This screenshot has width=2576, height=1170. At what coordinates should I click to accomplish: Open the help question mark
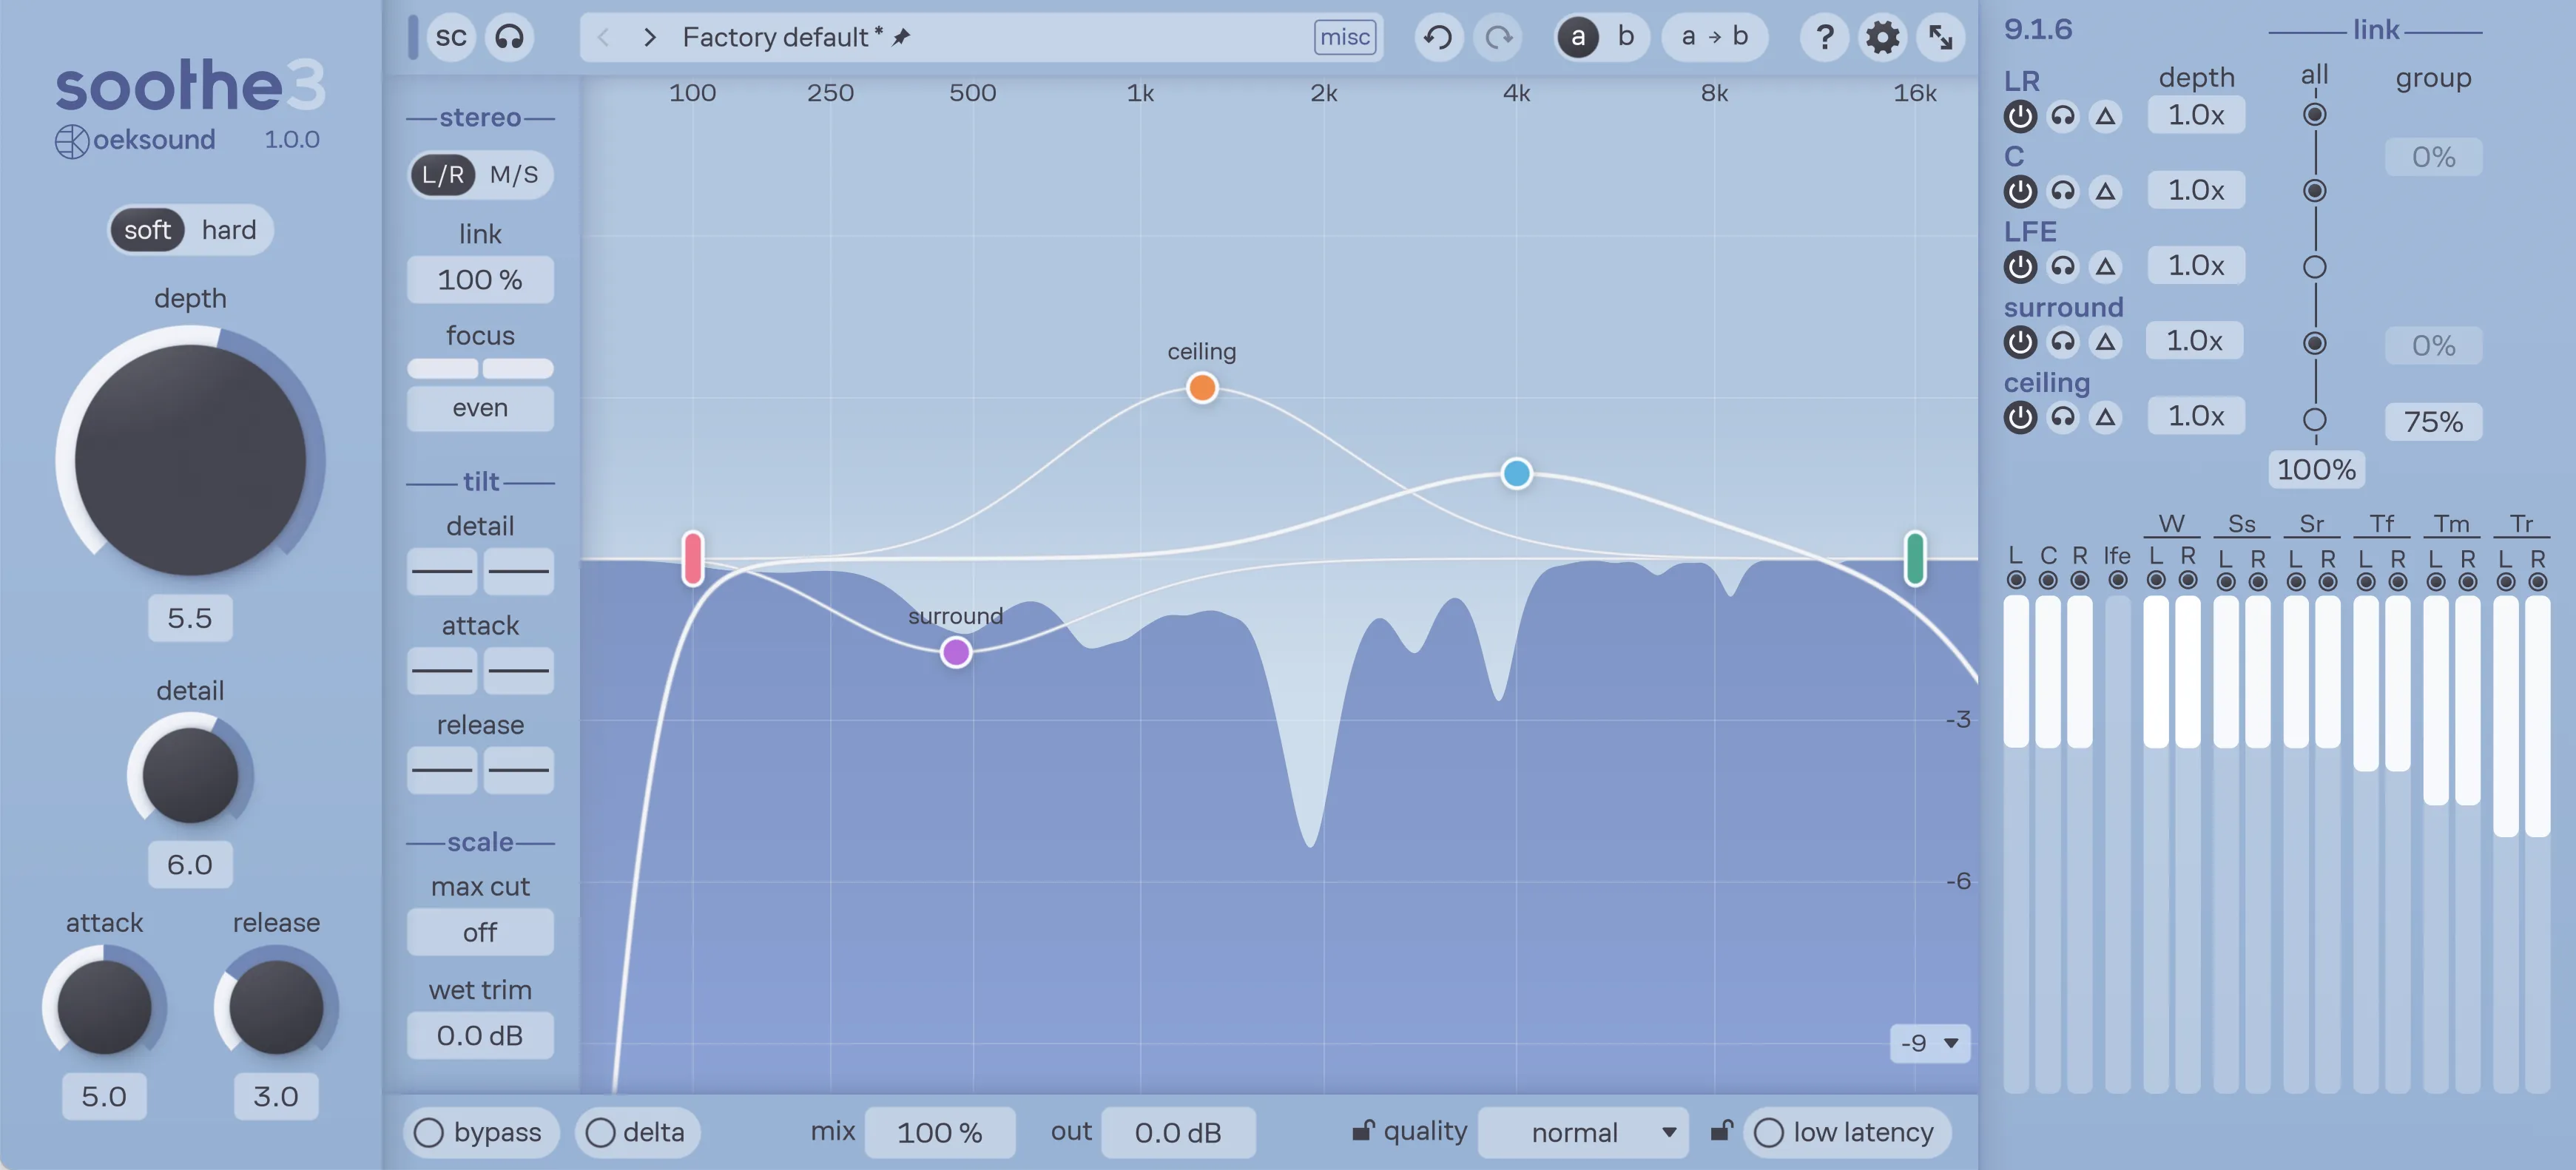[1824, 37]
